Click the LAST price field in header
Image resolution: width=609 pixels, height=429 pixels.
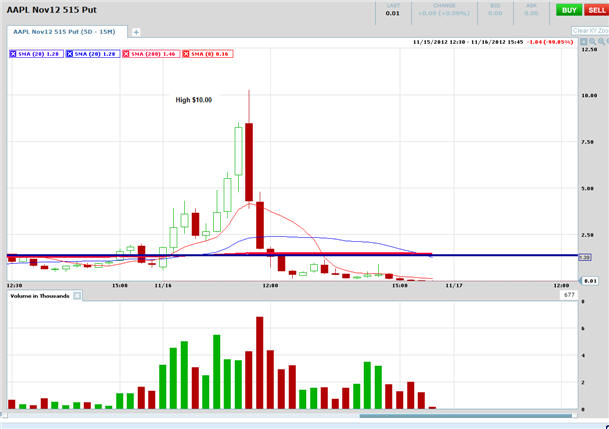click(393, 10)
